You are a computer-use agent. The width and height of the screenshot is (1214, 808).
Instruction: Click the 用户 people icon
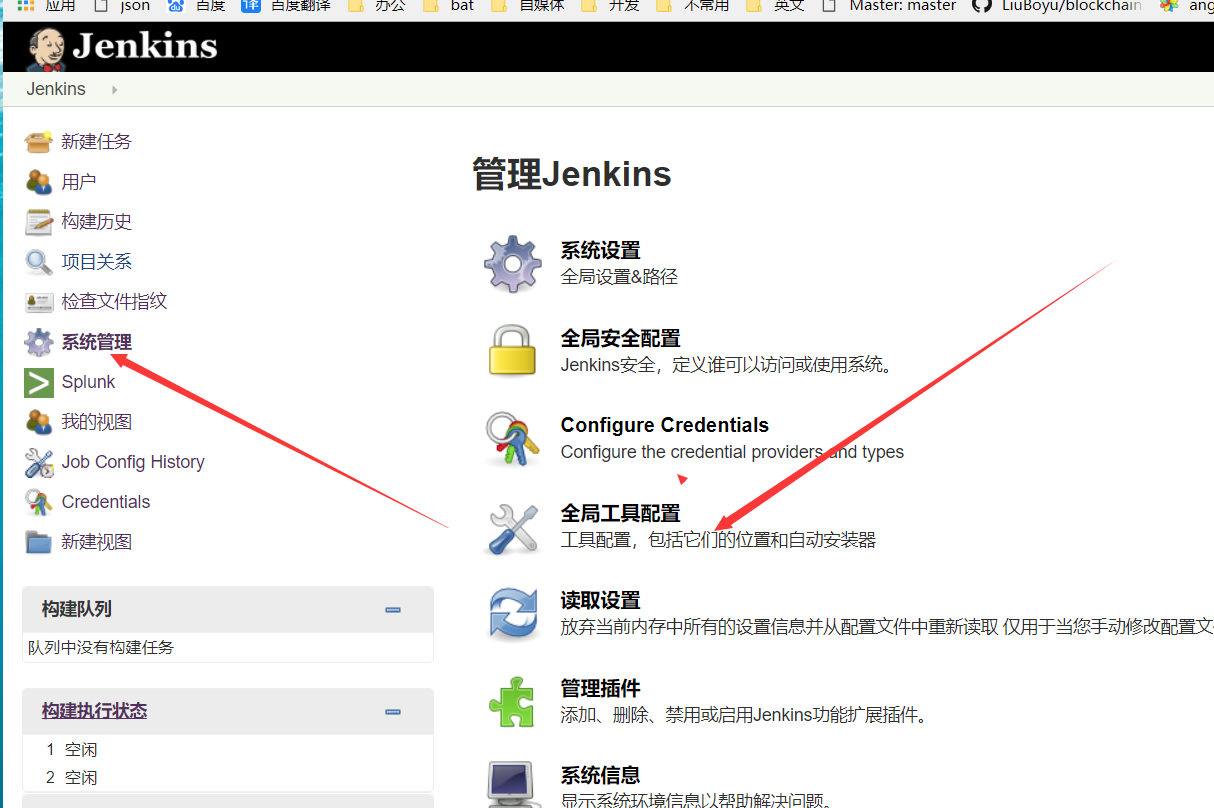click(x=38, y=182)
